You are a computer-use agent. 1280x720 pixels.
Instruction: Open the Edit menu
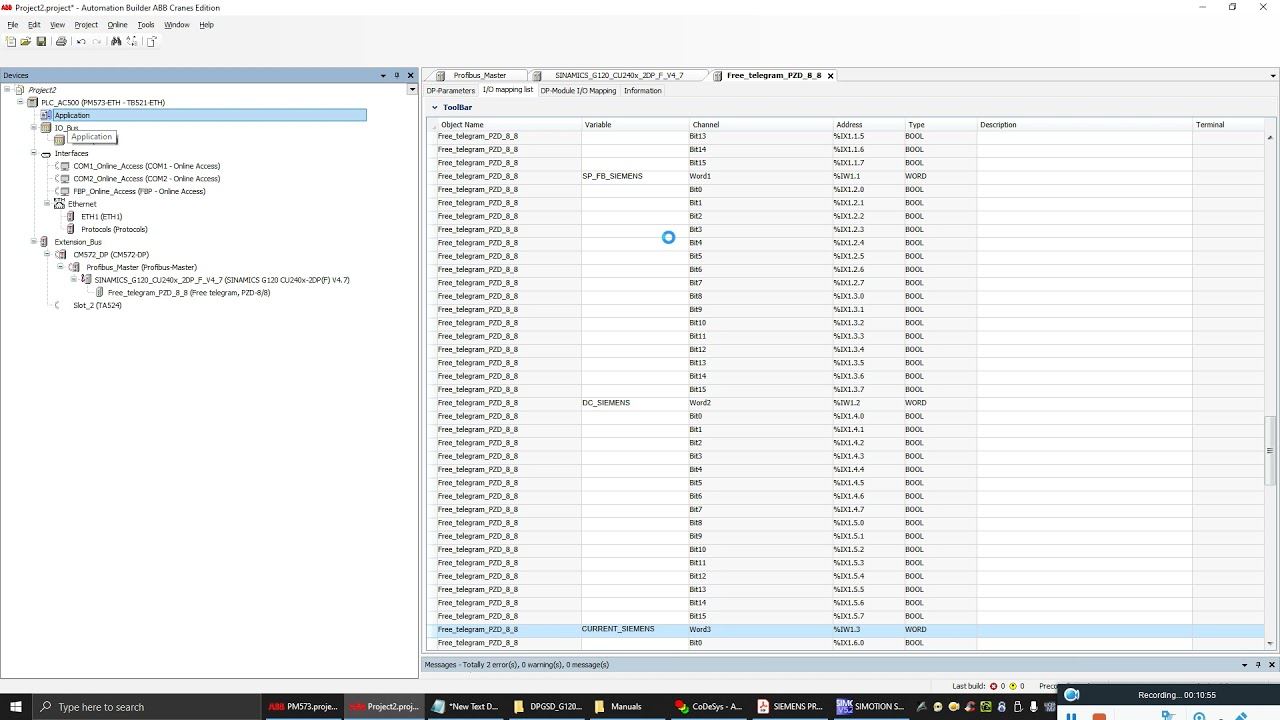(x=34, y=24)
